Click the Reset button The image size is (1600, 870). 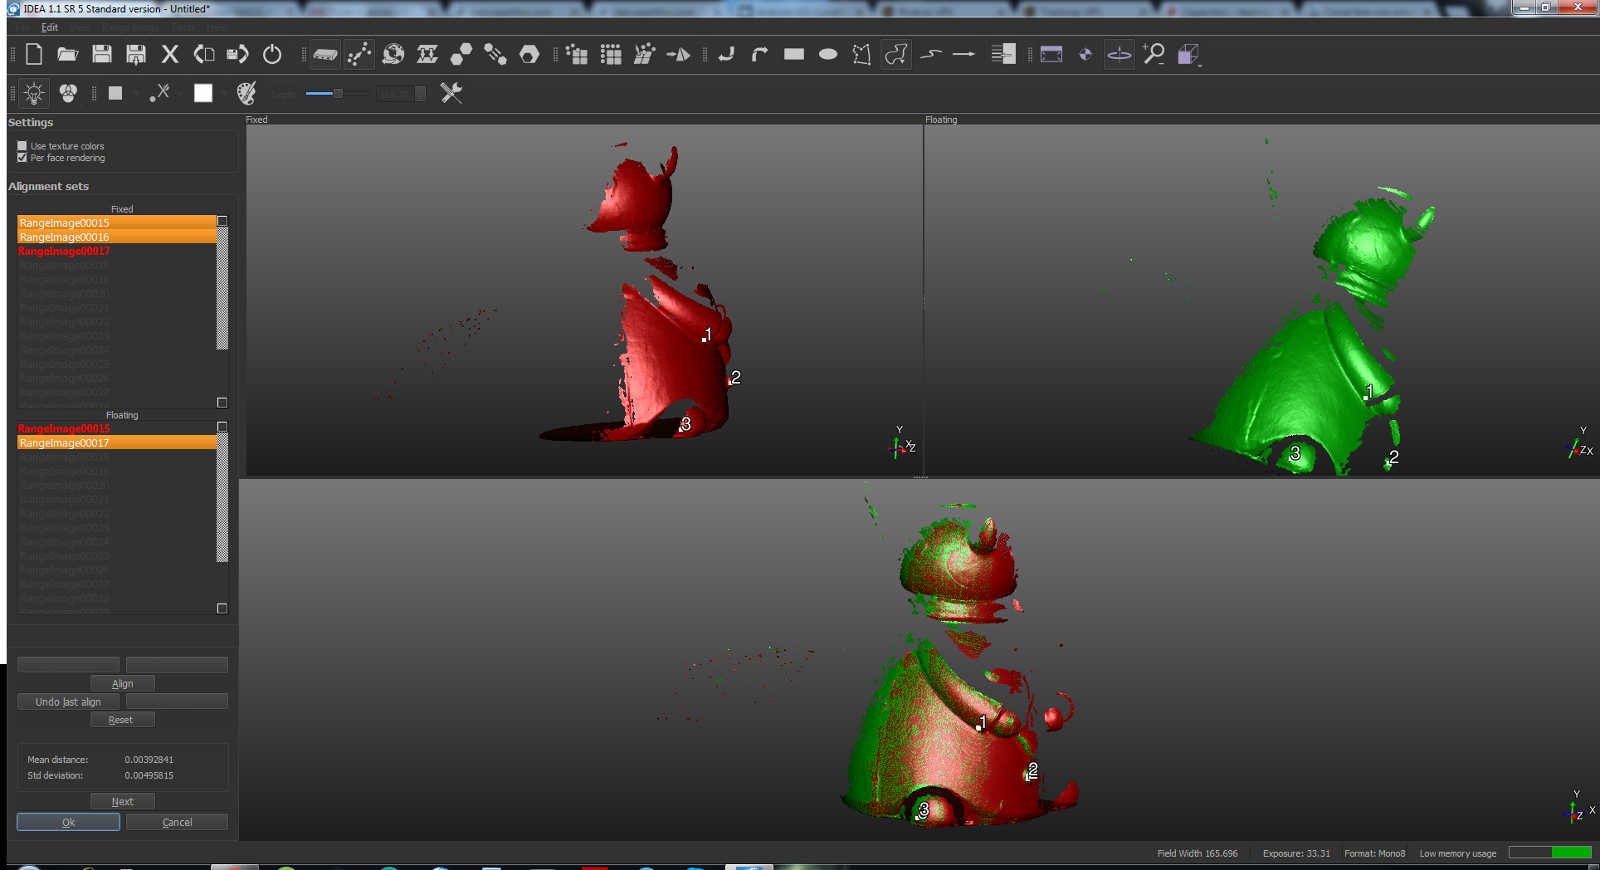pos(122,720)
